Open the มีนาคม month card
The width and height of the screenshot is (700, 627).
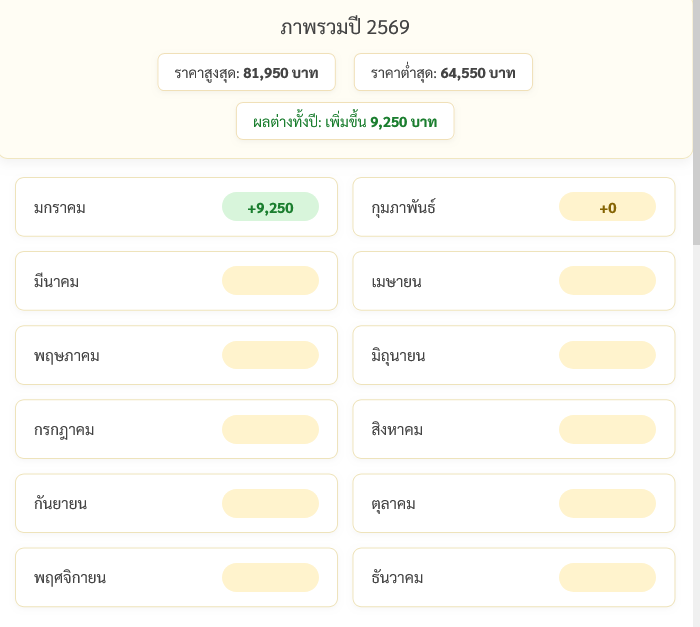120,281
